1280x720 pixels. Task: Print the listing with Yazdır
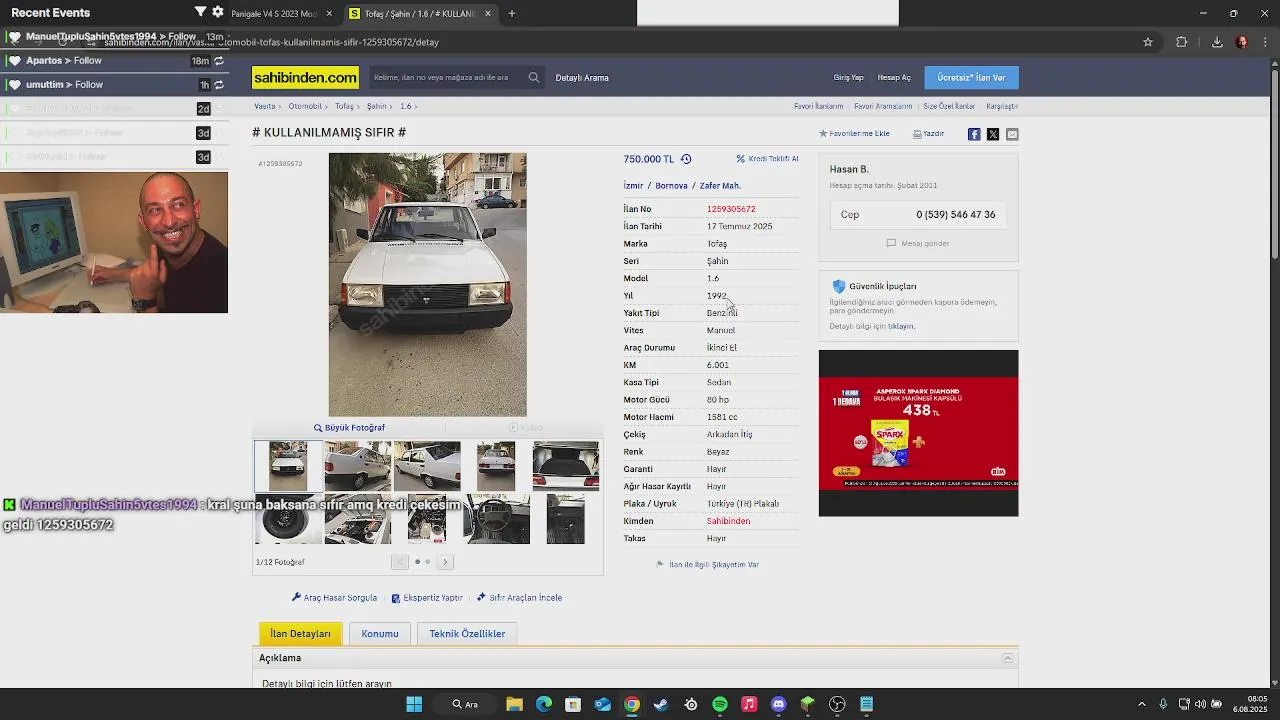pyautogui.click(x=928, y=134)
